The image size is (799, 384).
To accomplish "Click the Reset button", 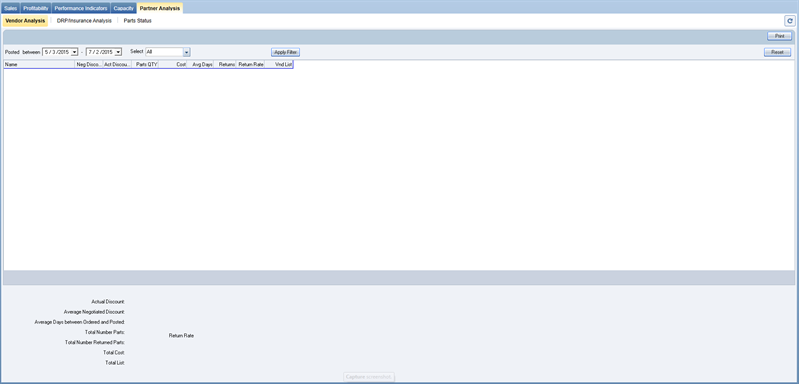I will pos(777,52).
